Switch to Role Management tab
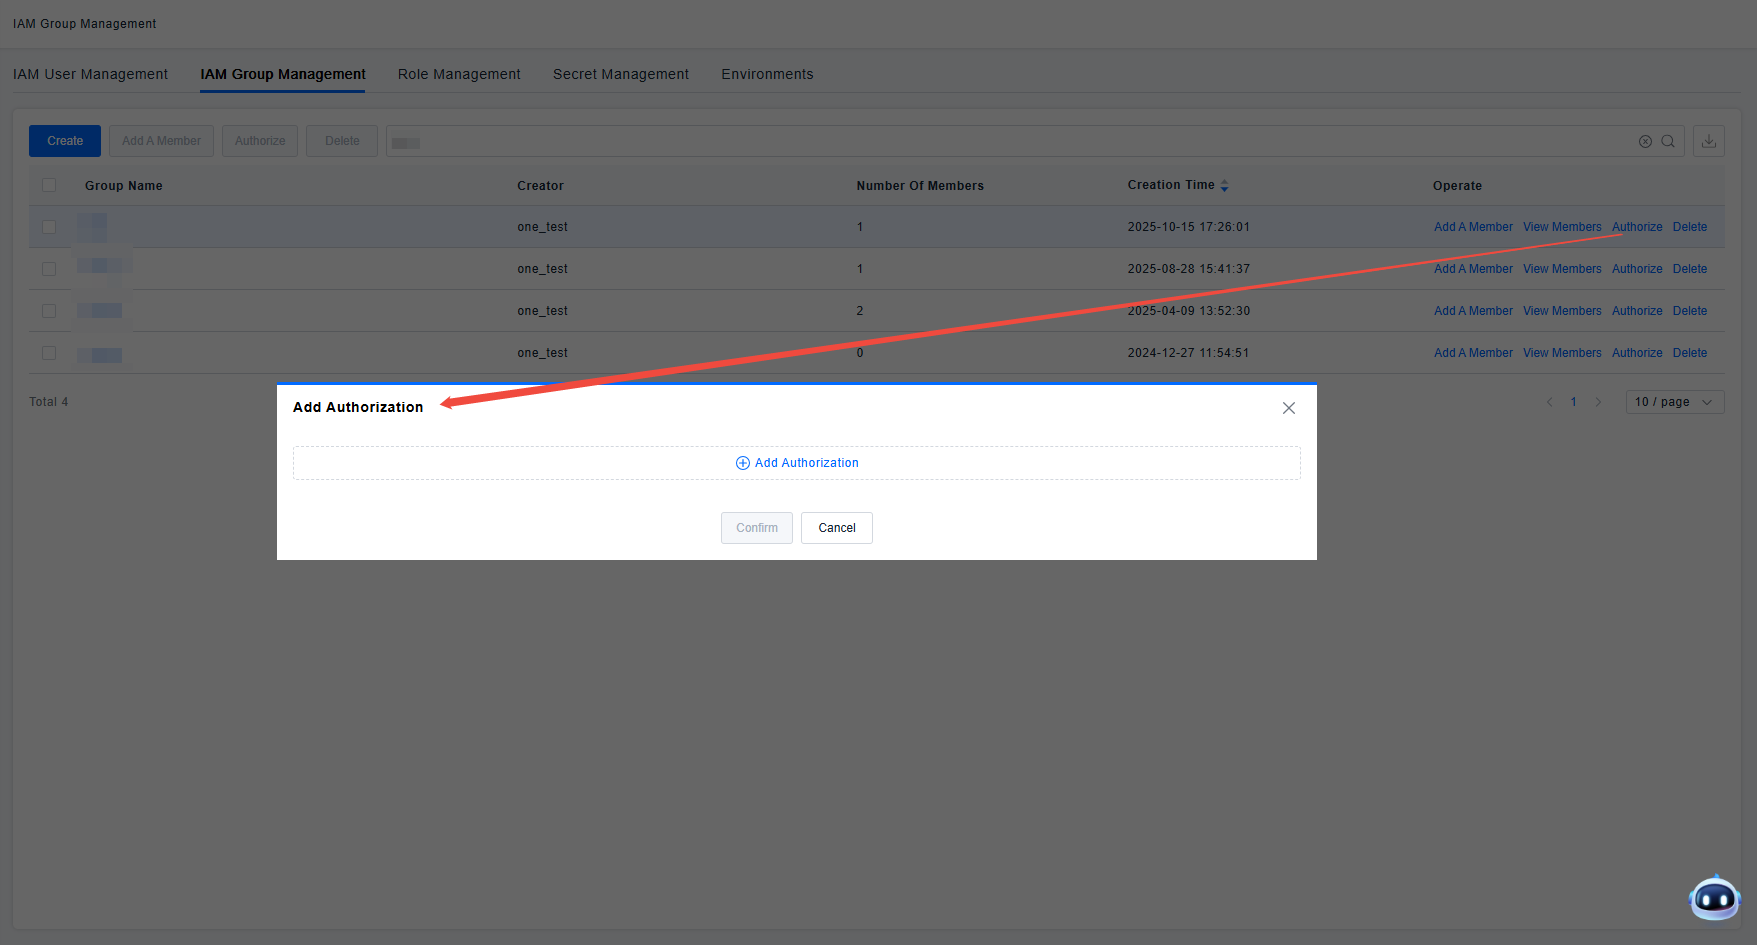1757x945 pixels. coord(459,74)
